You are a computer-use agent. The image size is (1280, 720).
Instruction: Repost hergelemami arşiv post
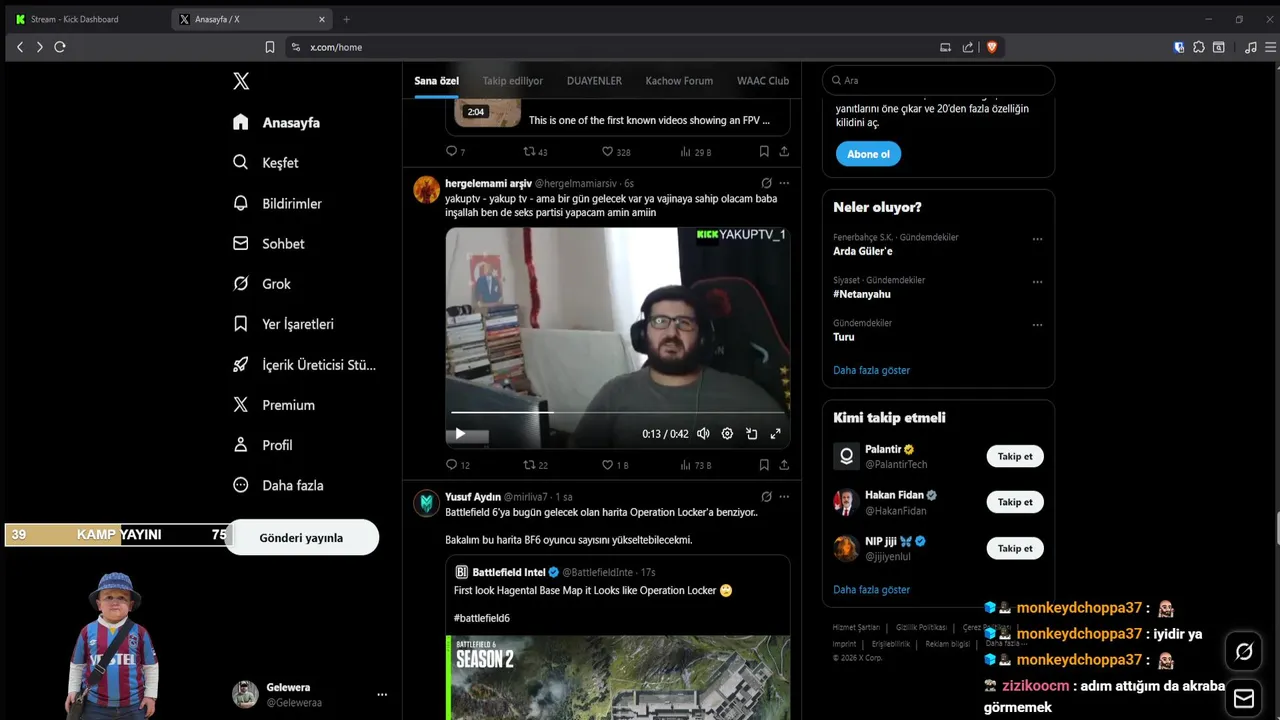pos(530,465)
